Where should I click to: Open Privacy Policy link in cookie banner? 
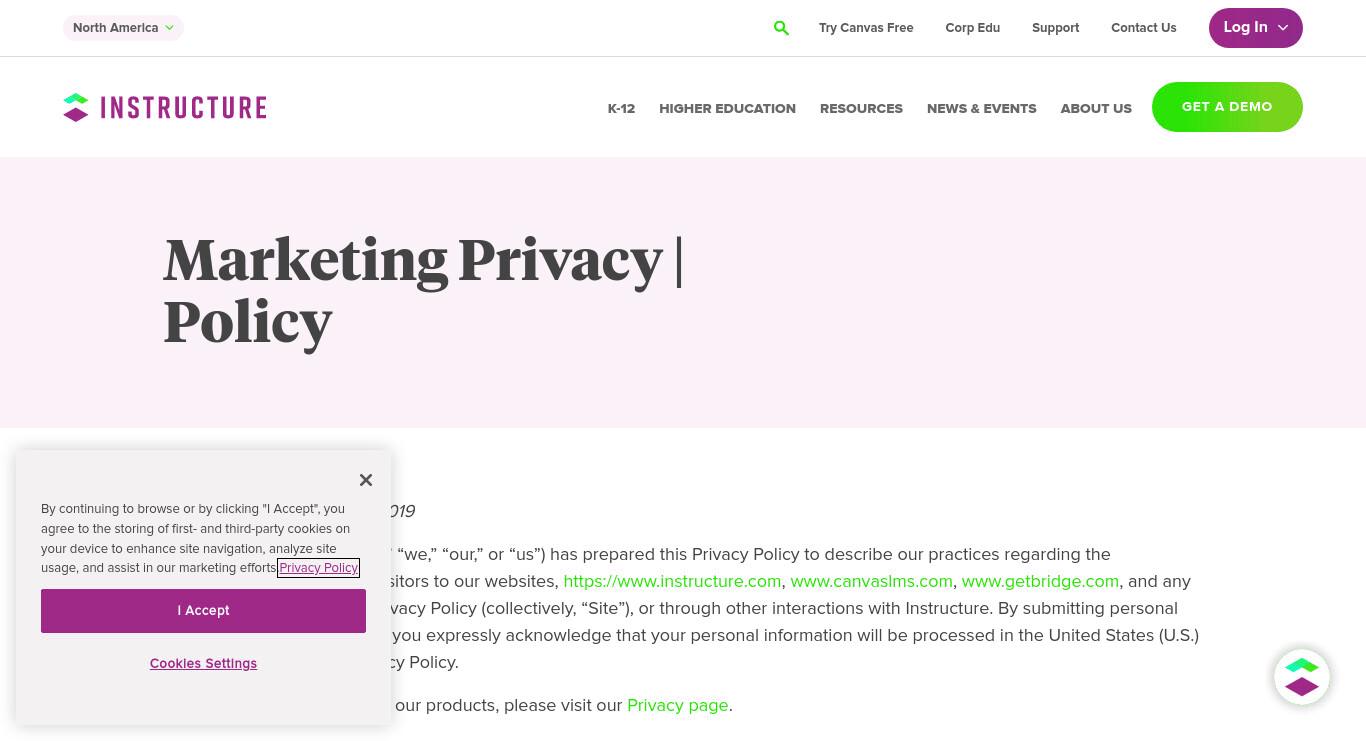point(318,568)
